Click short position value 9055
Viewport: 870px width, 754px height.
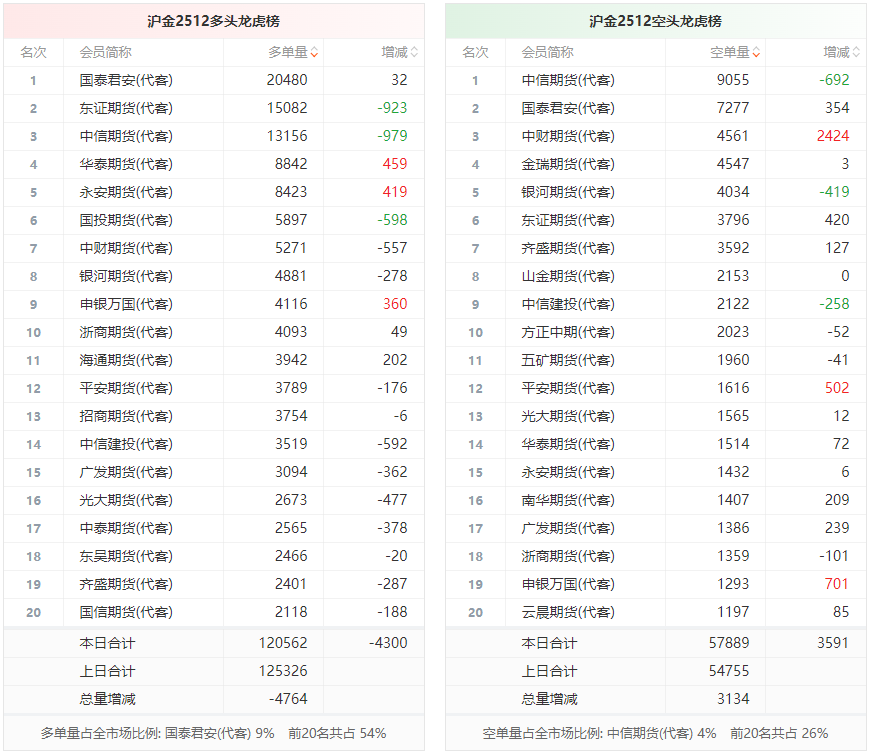tap(733, 80)
